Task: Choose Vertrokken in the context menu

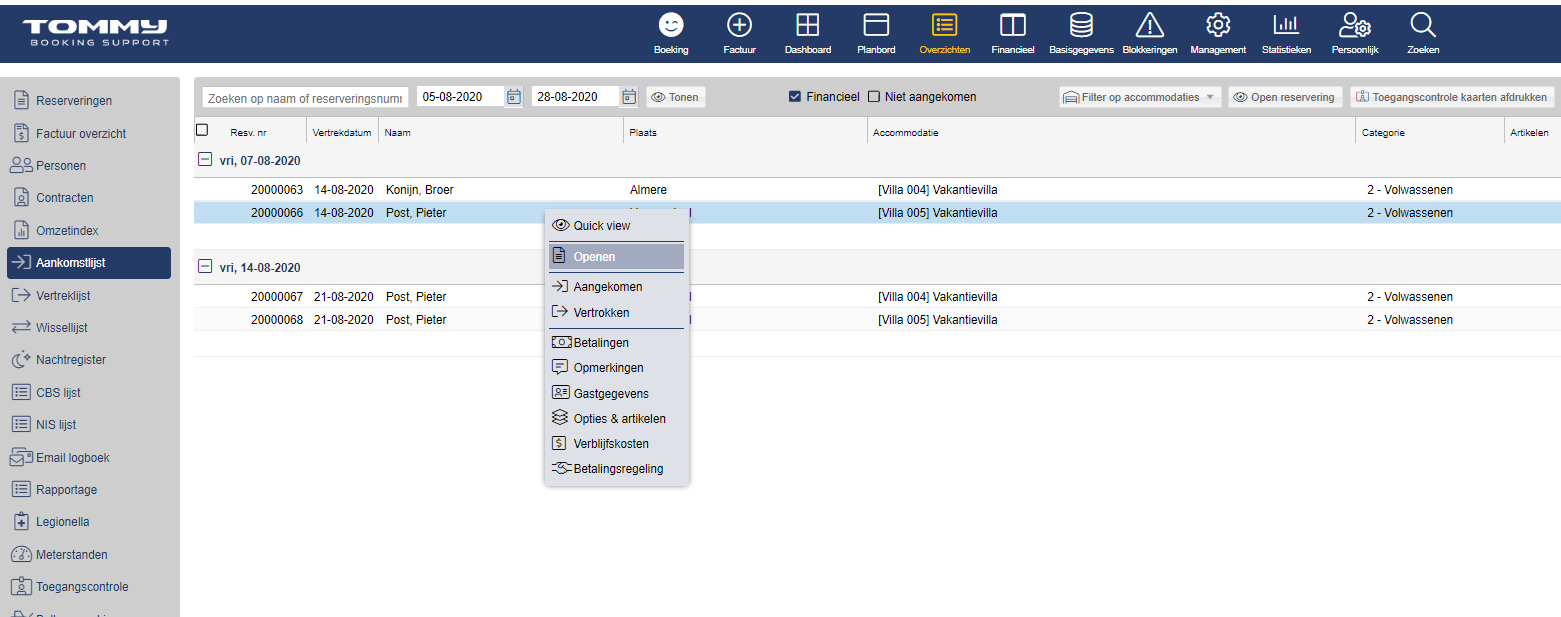Action: 616,313
